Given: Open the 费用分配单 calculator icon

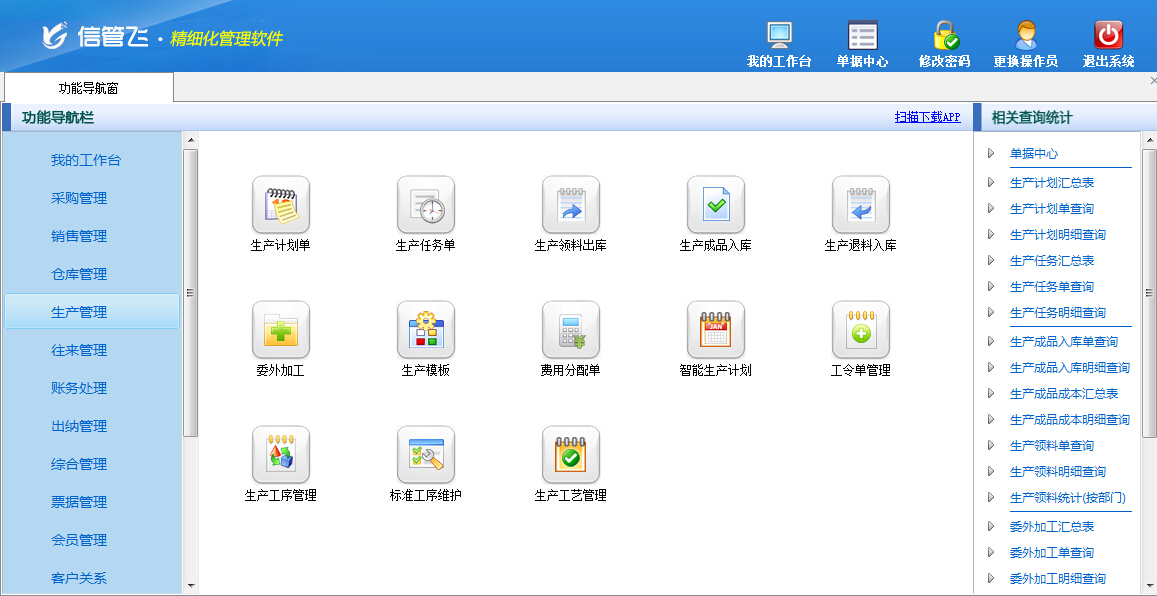Looking at the screenshot, I should point(571,330).
